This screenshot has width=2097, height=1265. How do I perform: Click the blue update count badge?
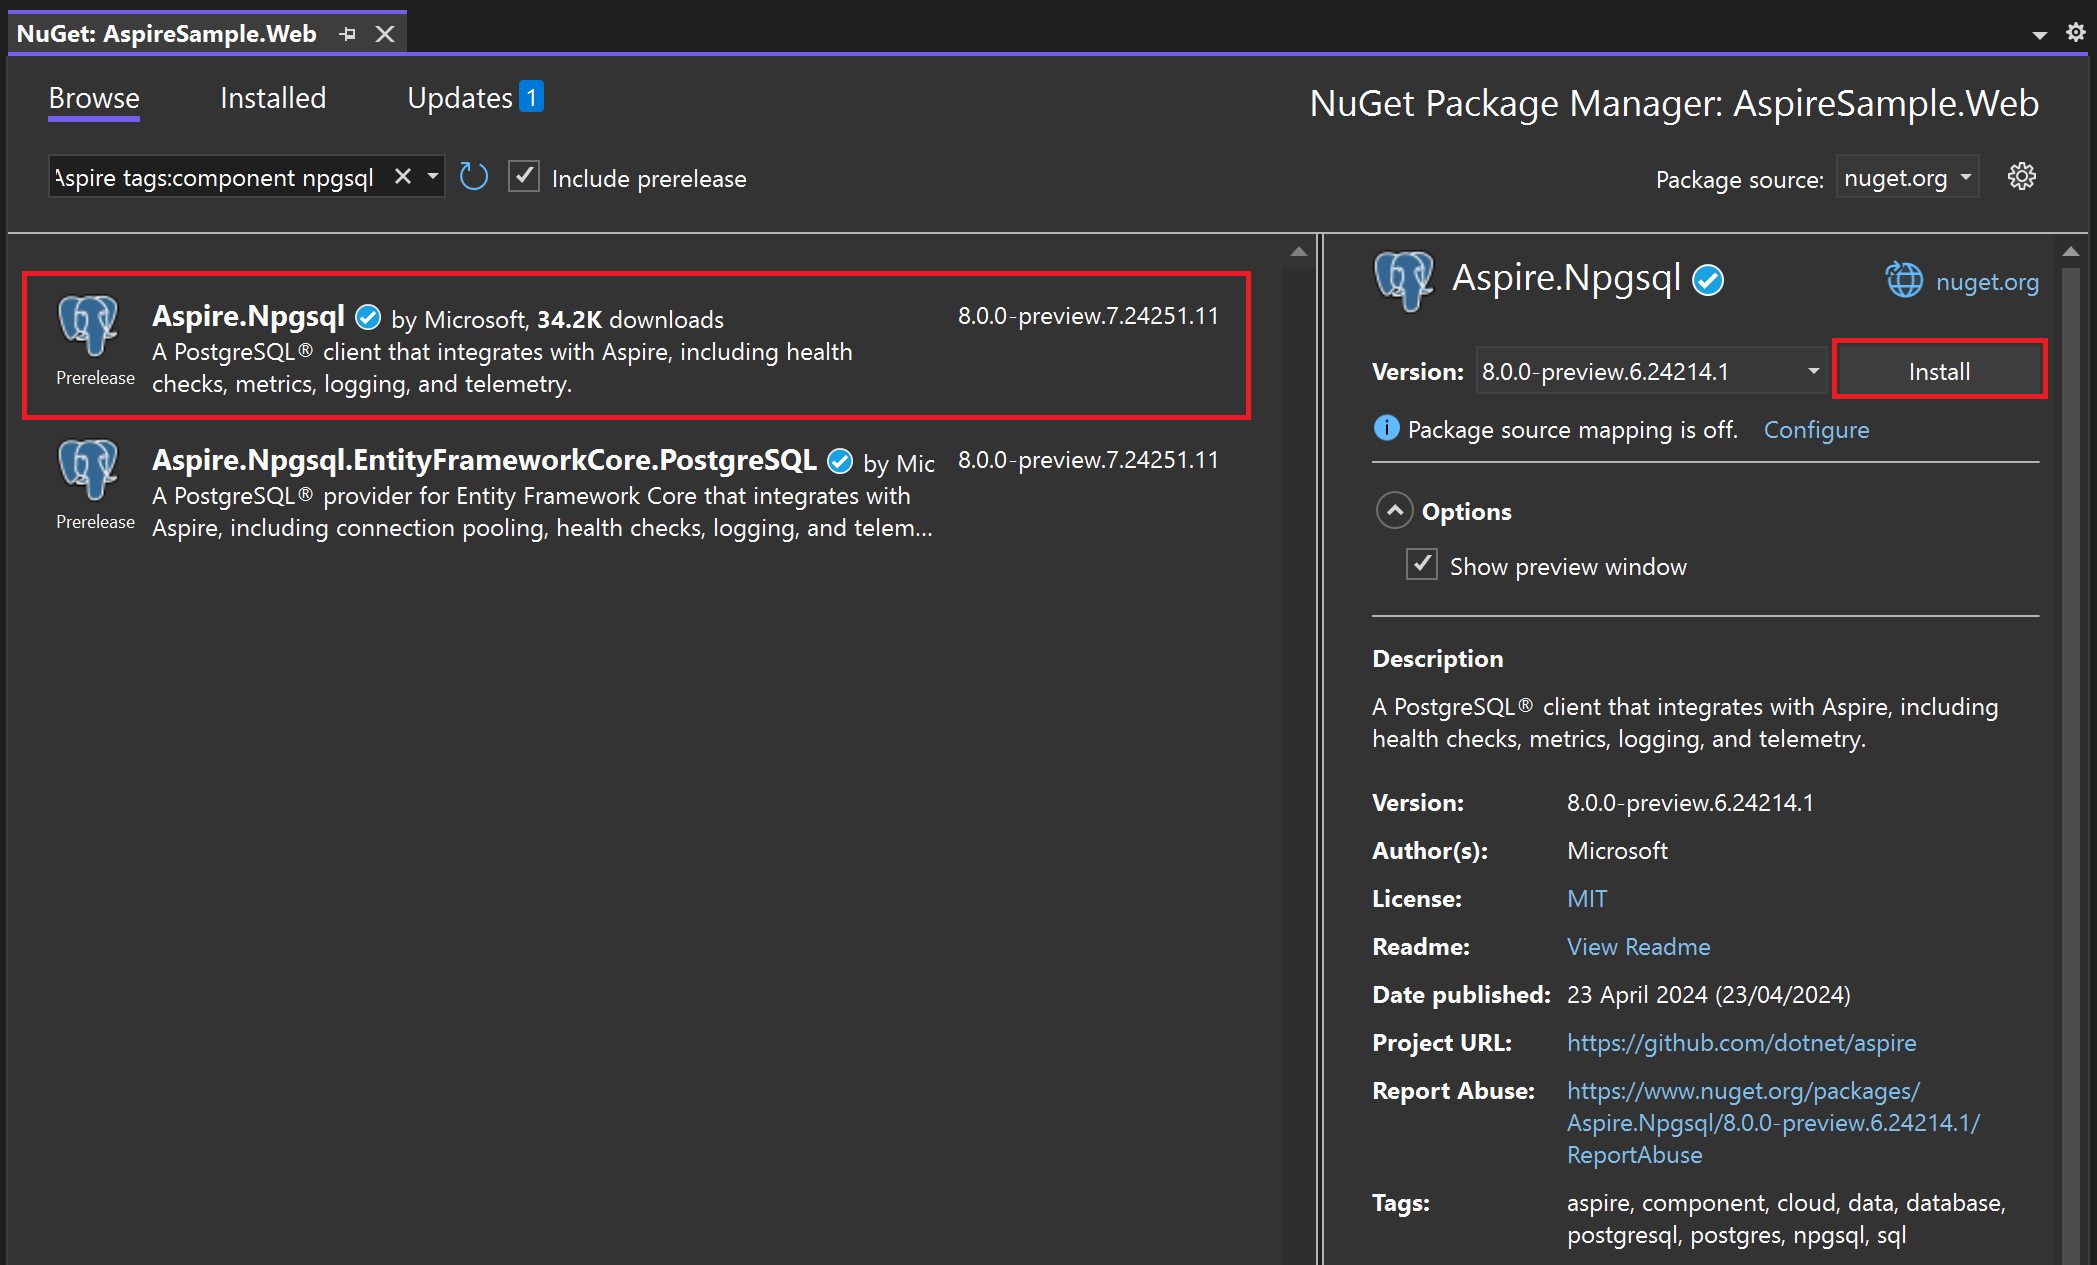[x=531, y=97]
